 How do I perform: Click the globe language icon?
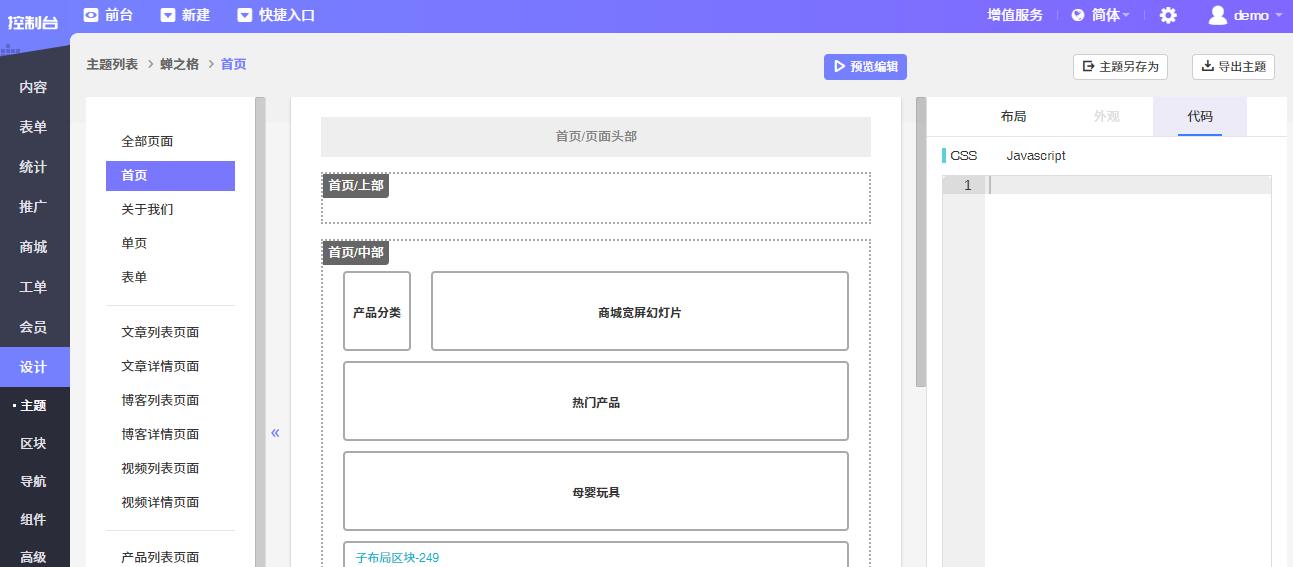(1078, 15)
